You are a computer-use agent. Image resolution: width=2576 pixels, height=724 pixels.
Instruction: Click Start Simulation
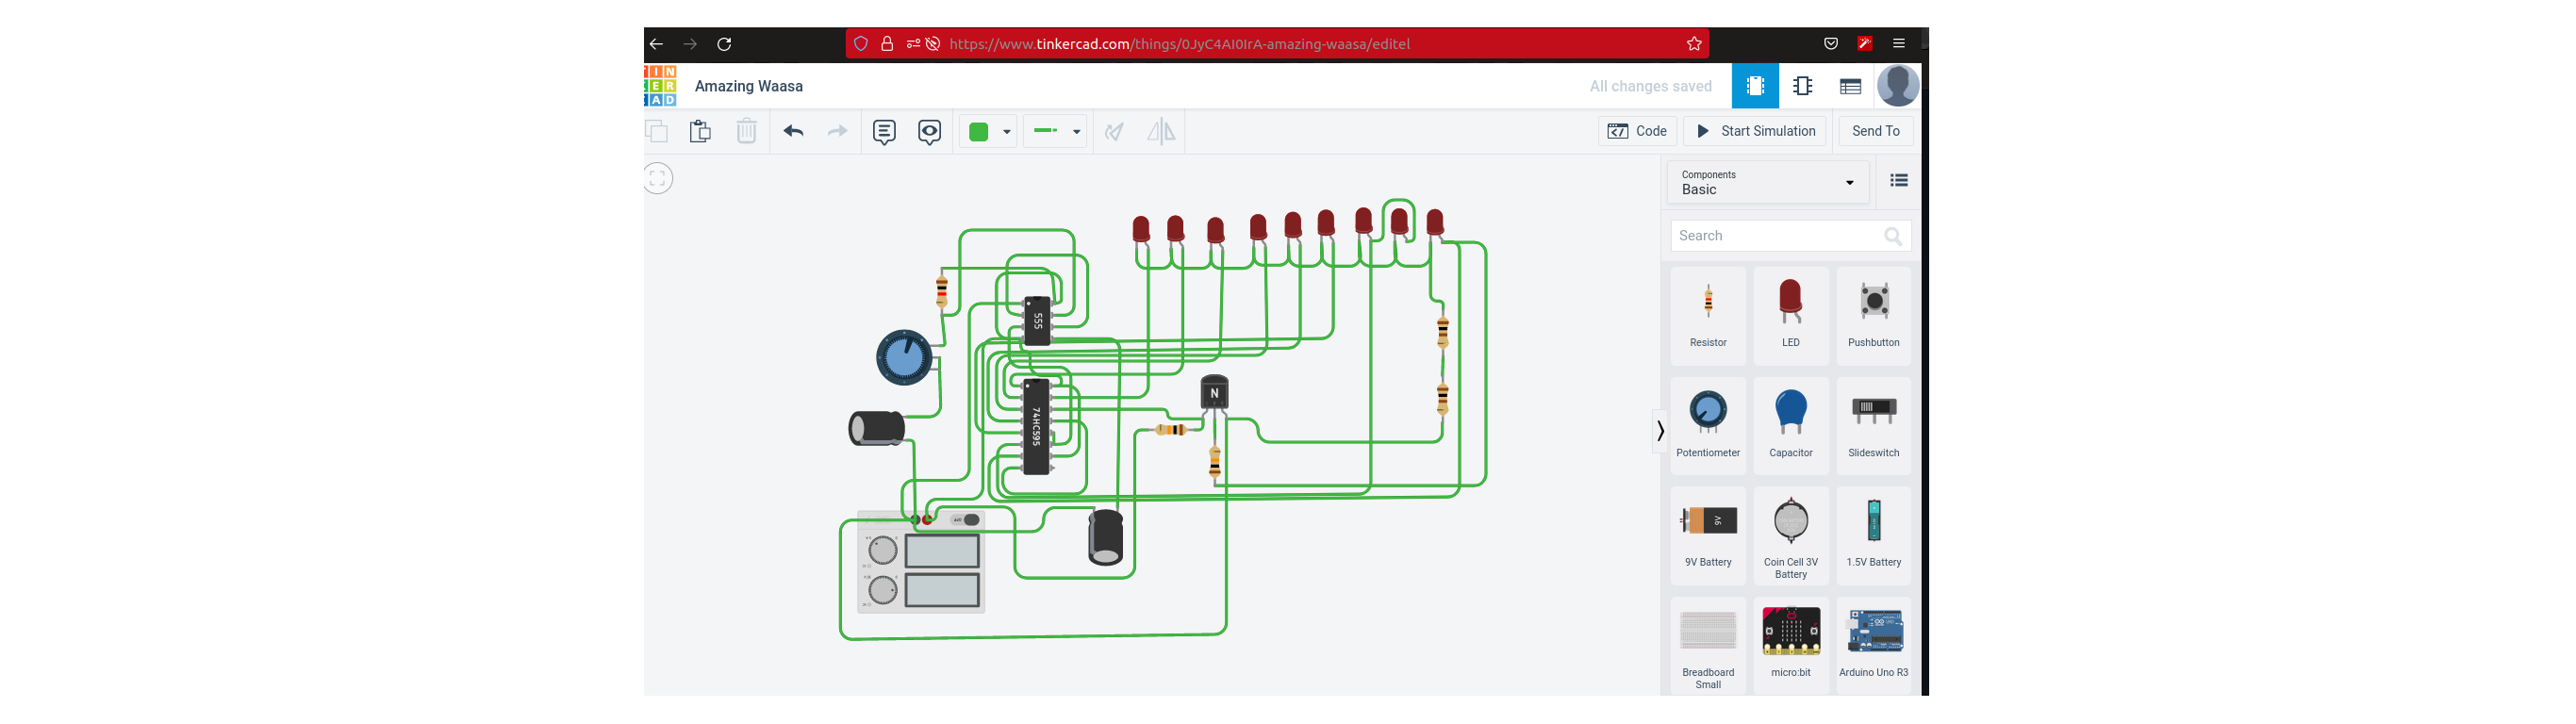[x=1756, y=131]
